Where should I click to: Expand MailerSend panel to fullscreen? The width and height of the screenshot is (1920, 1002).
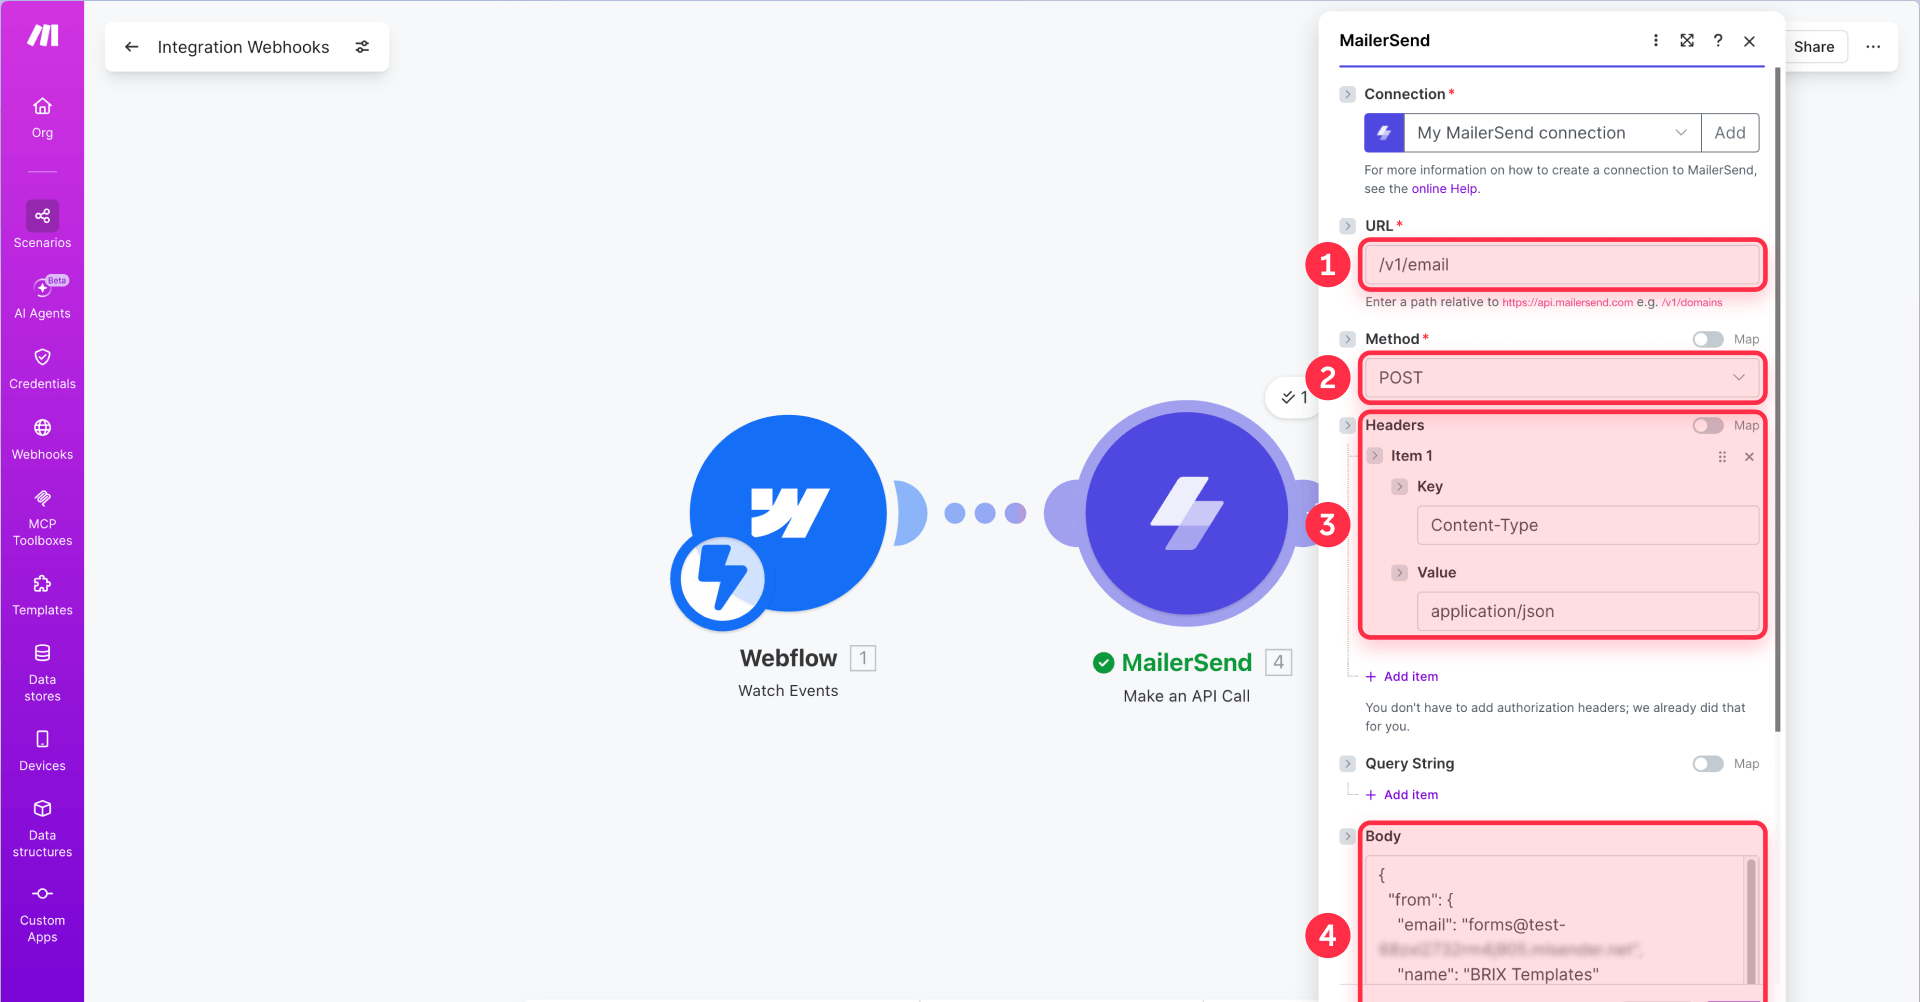pos(1687,40)
